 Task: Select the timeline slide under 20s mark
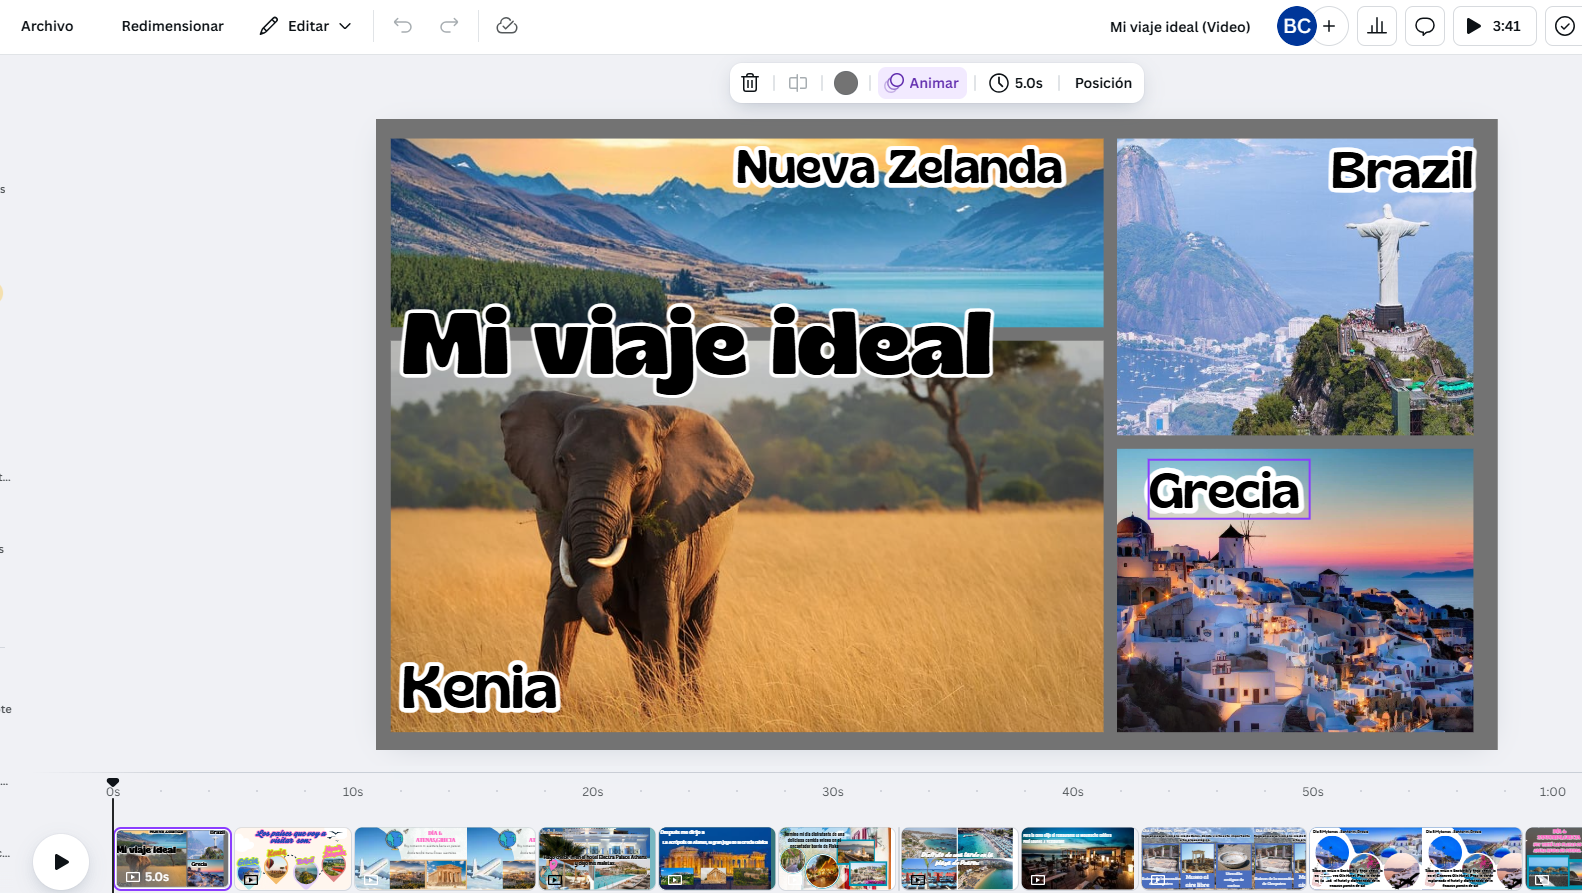point(597,858)
